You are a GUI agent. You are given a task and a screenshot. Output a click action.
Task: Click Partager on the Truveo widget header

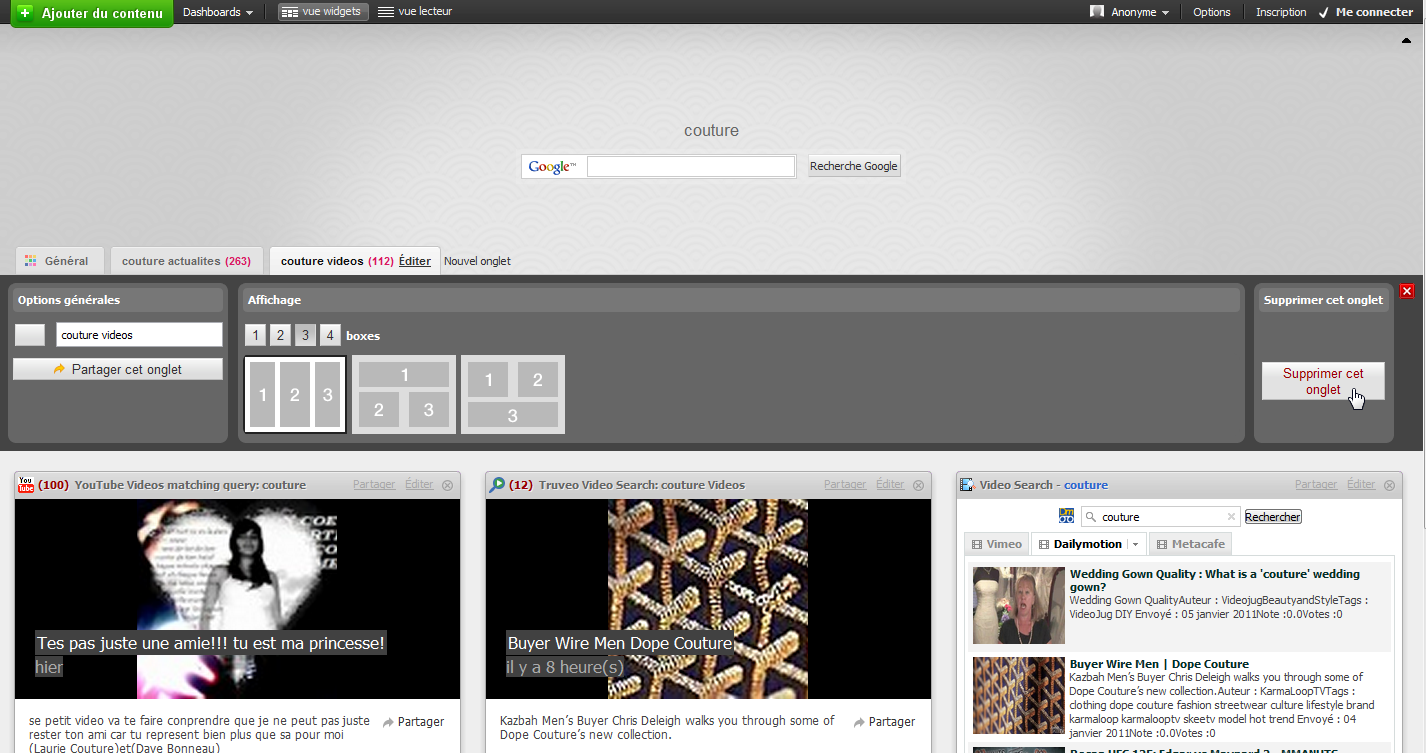[845, 484]
